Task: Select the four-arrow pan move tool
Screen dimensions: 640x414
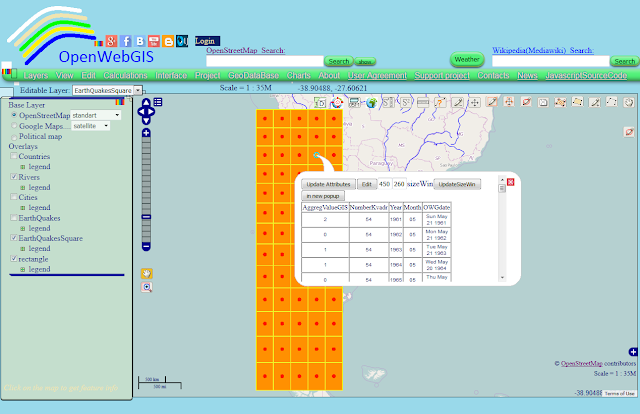Action: (x=474, y=102)
